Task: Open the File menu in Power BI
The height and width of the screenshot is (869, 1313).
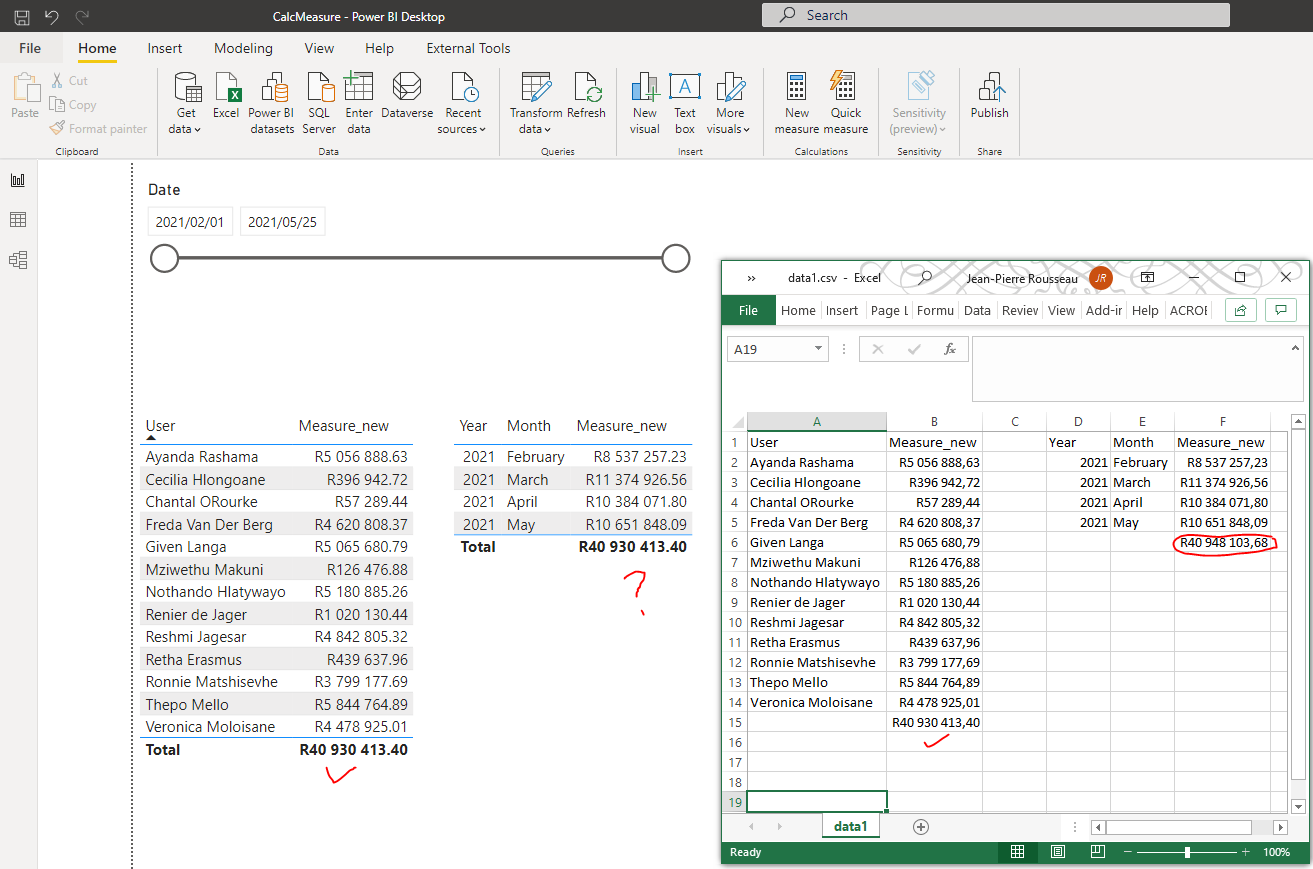Action: (30, 48)
